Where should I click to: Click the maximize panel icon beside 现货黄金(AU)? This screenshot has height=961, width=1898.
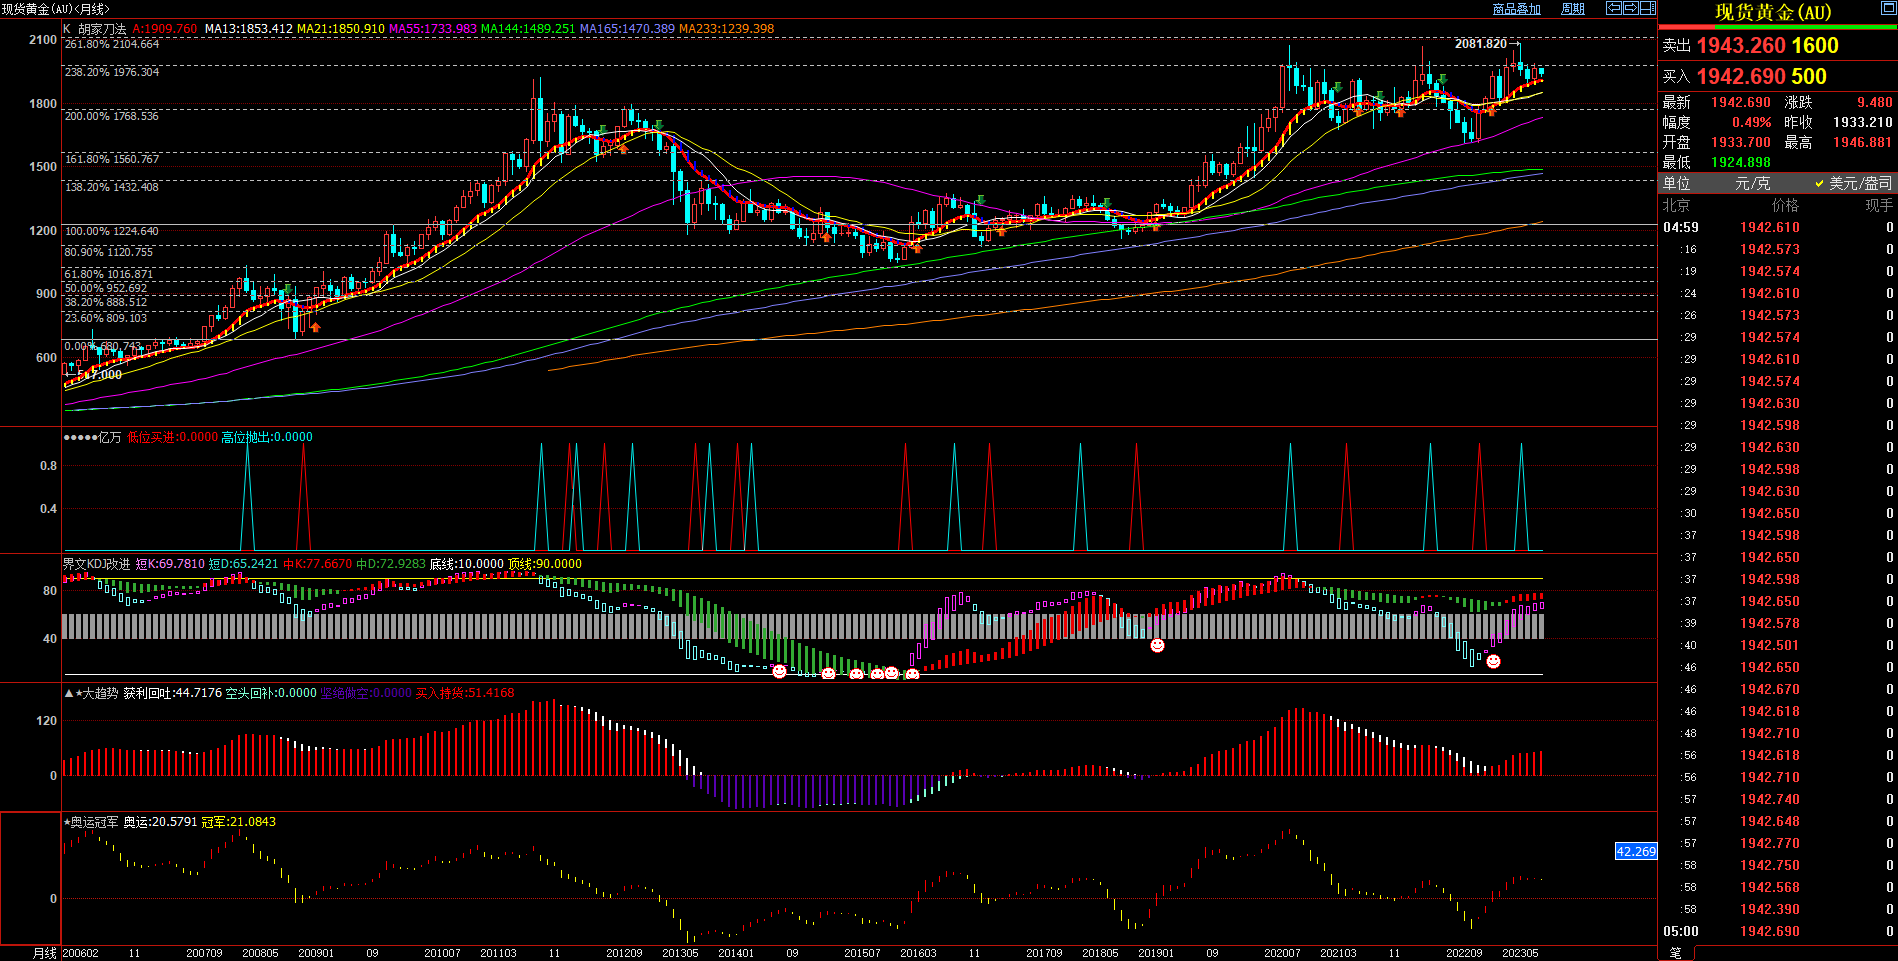pos(1888,9)
